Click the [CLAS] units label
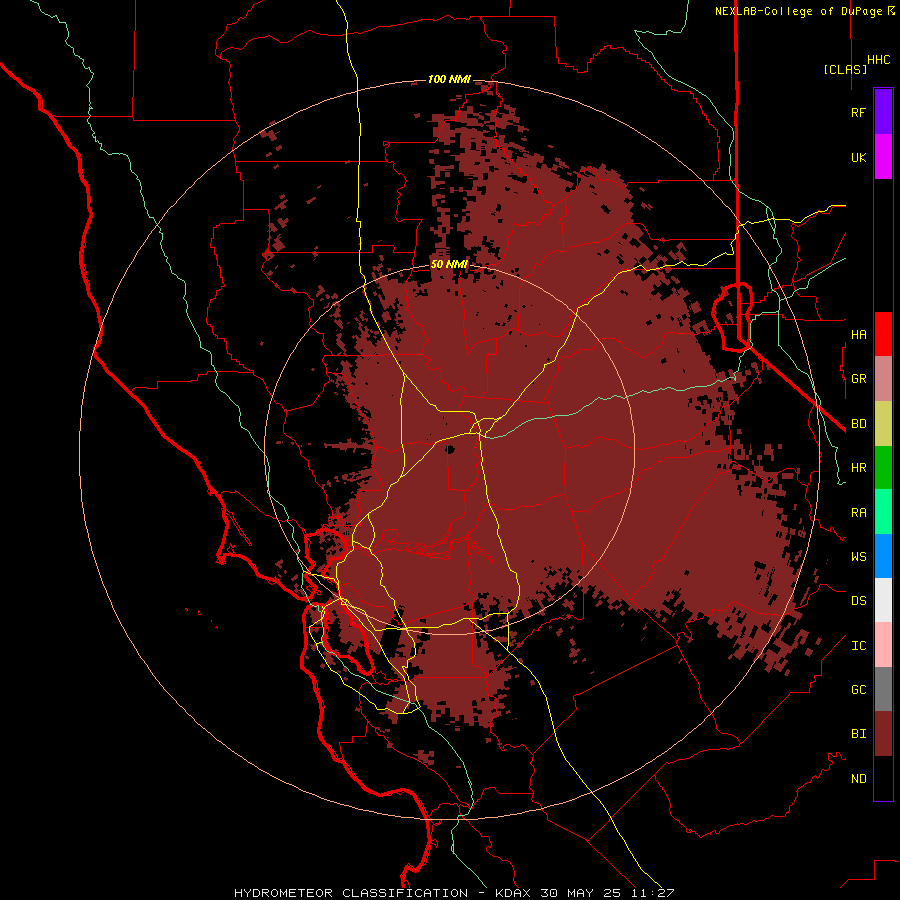 845,69
